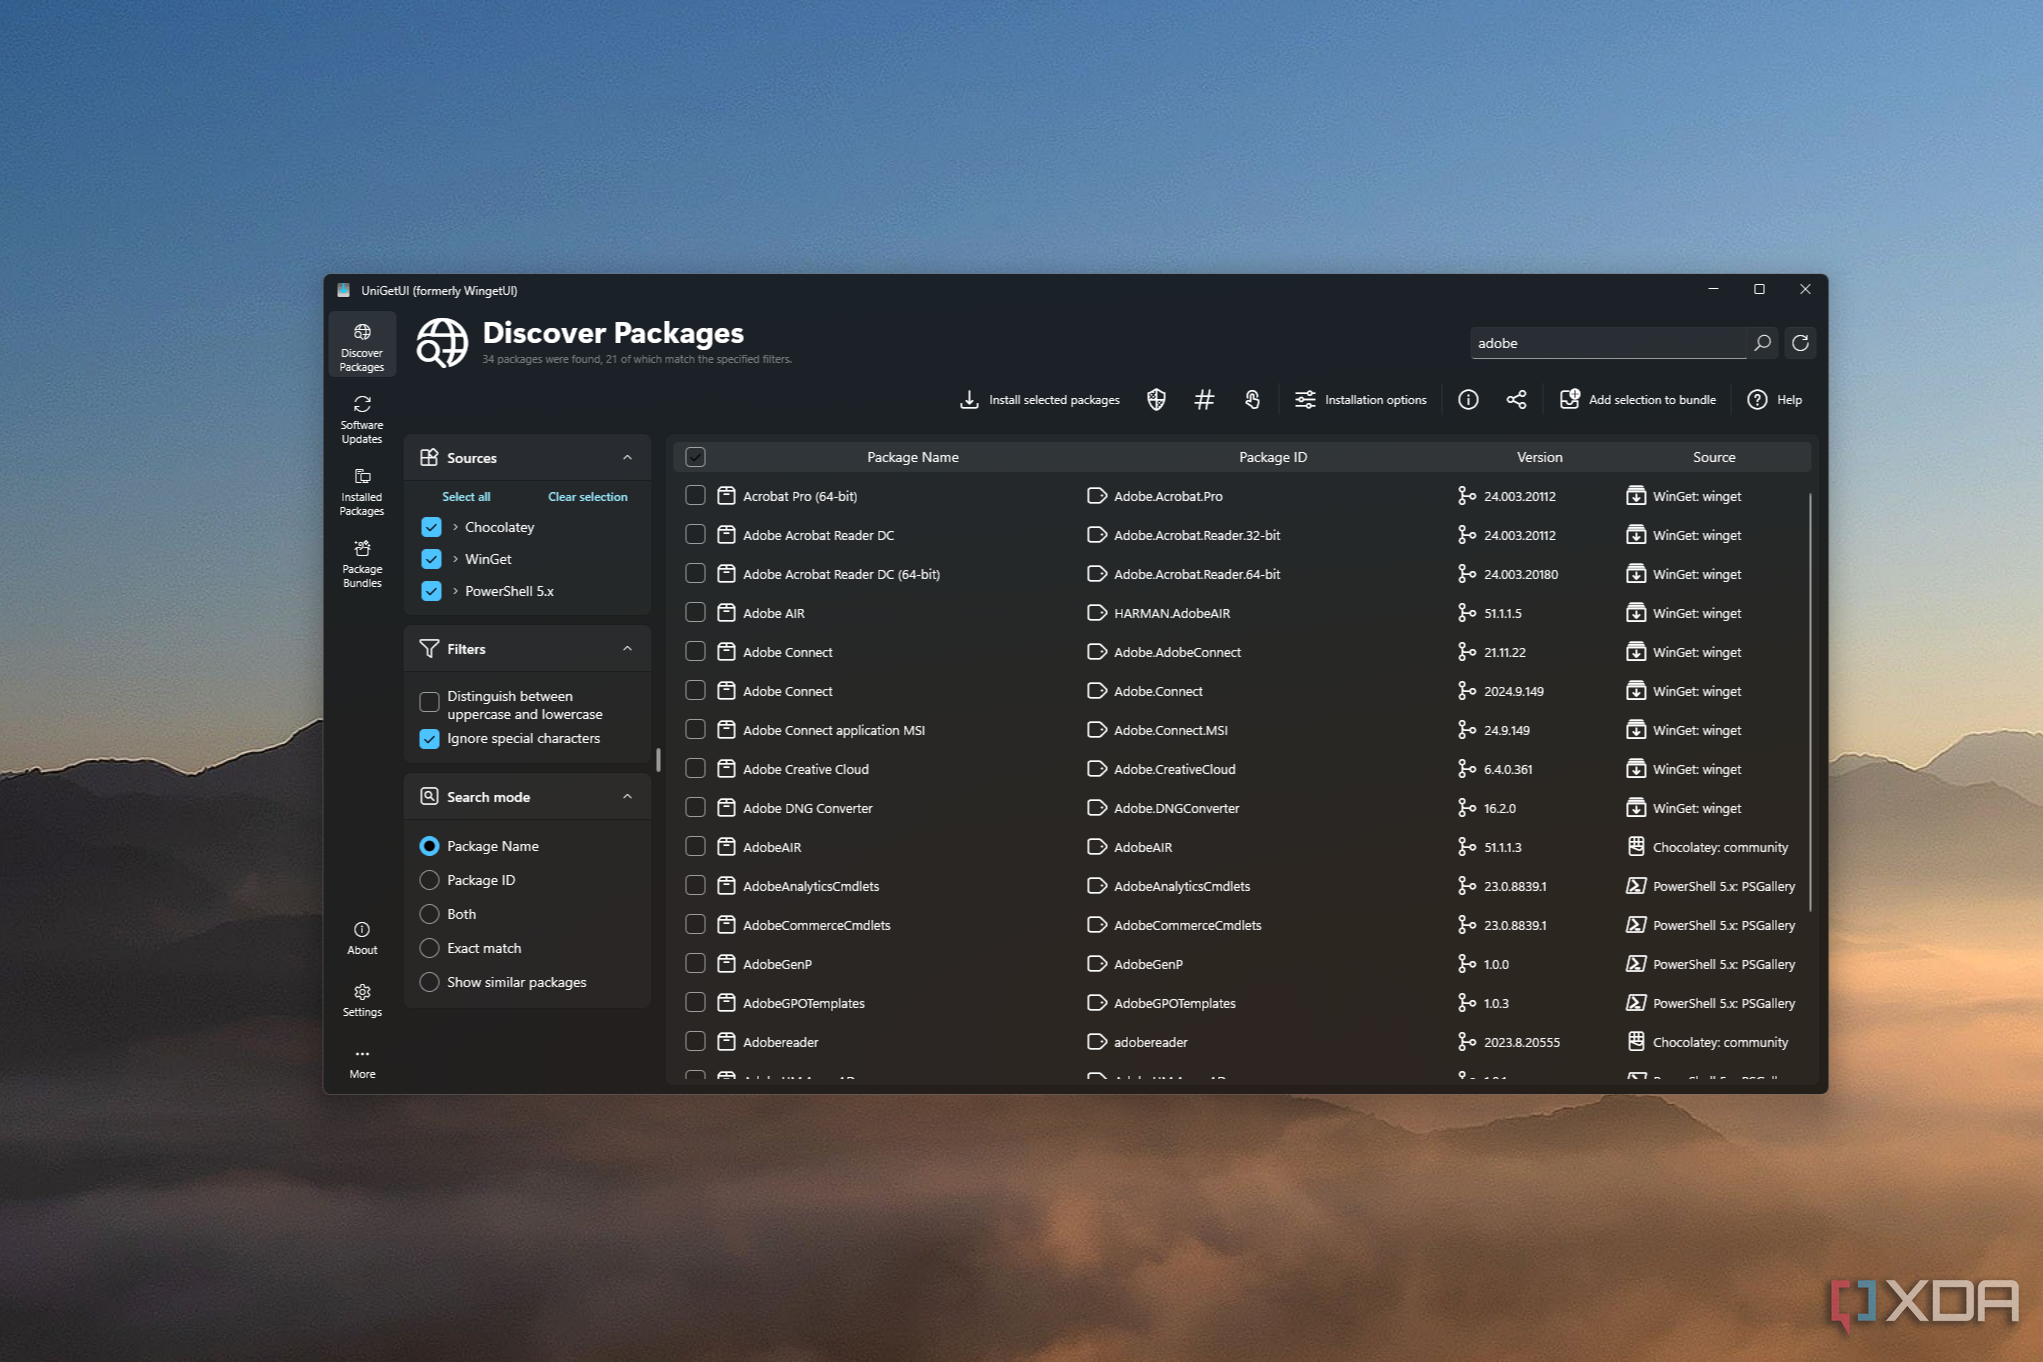Maximize the UniGetUI window
This screenshot has height=1362, width=2043.
pos(1759,289)
